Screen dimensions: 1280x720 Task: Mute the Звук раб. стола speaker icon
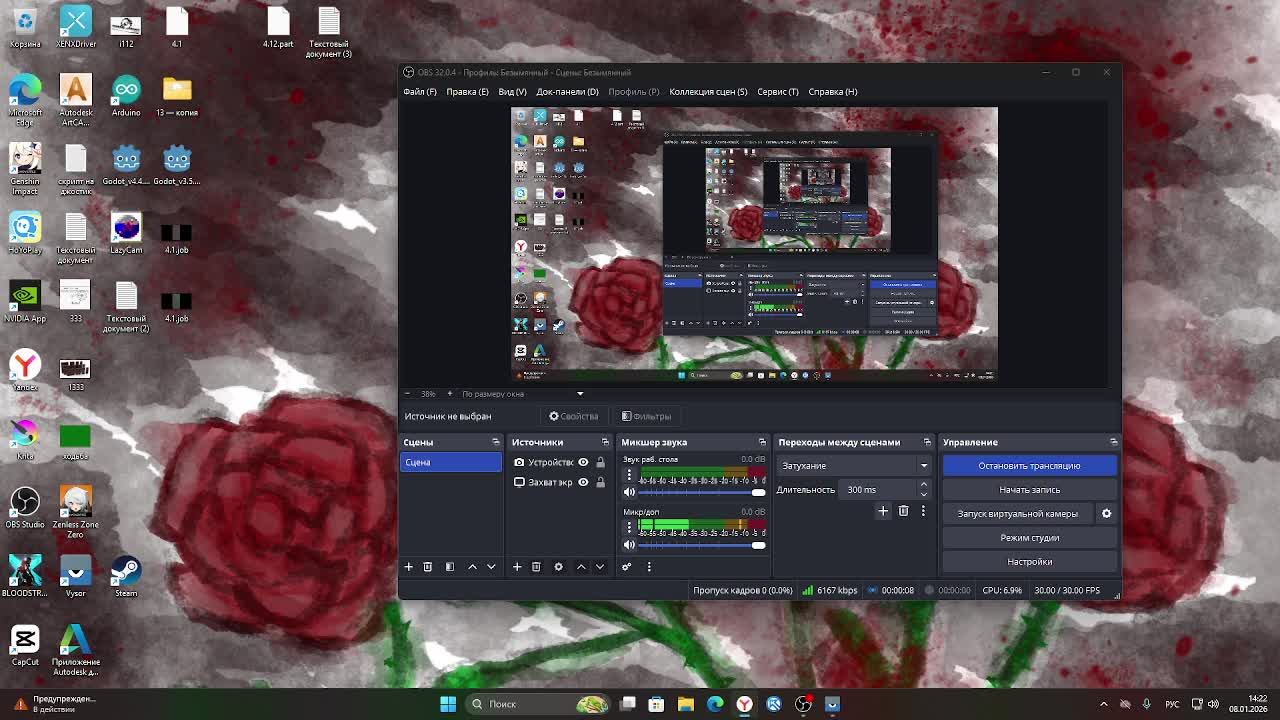click(x=629, y=492)
